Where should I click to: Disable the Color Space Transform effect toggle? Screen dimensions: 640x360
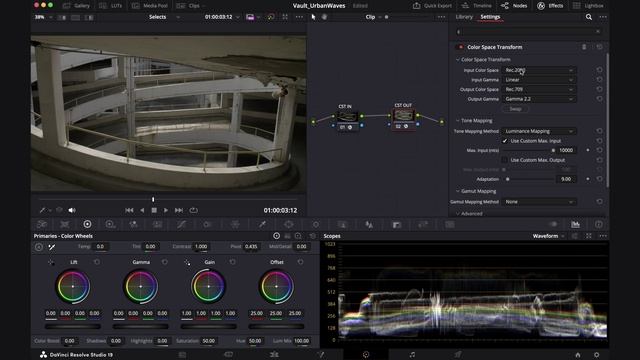(460, 47)
